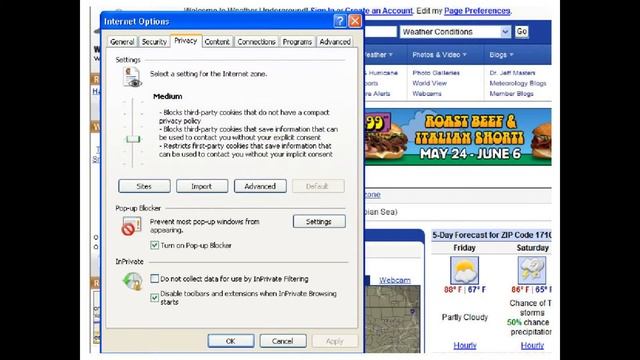Expand the Photos & Video menu
The width and height of the screenshot is (640, 360).
pos(439,55)
